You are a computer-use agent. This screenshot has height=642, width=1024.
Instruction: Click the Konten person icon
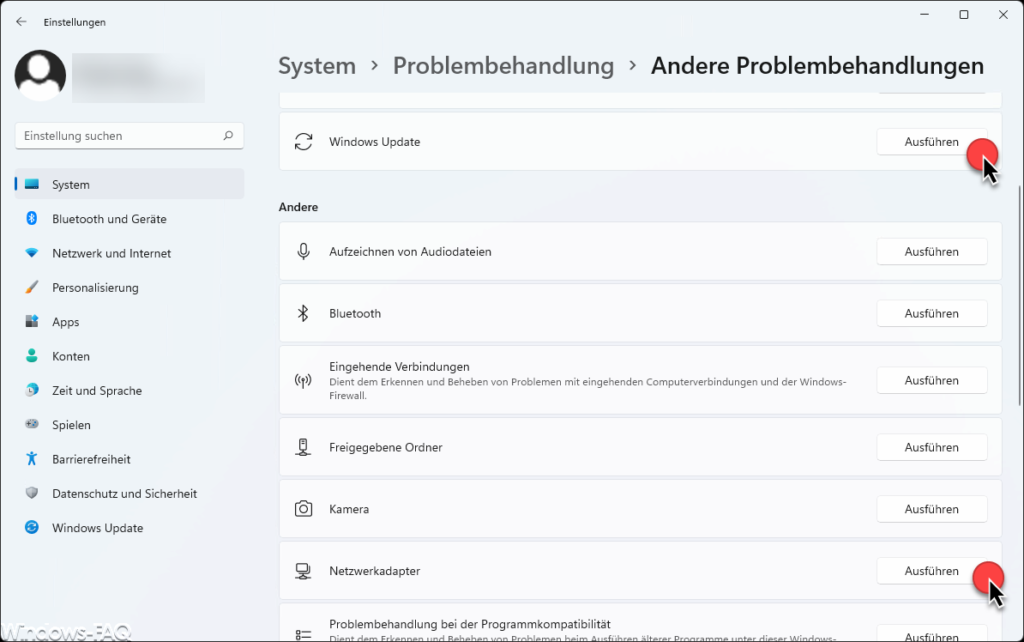point(31,355)
